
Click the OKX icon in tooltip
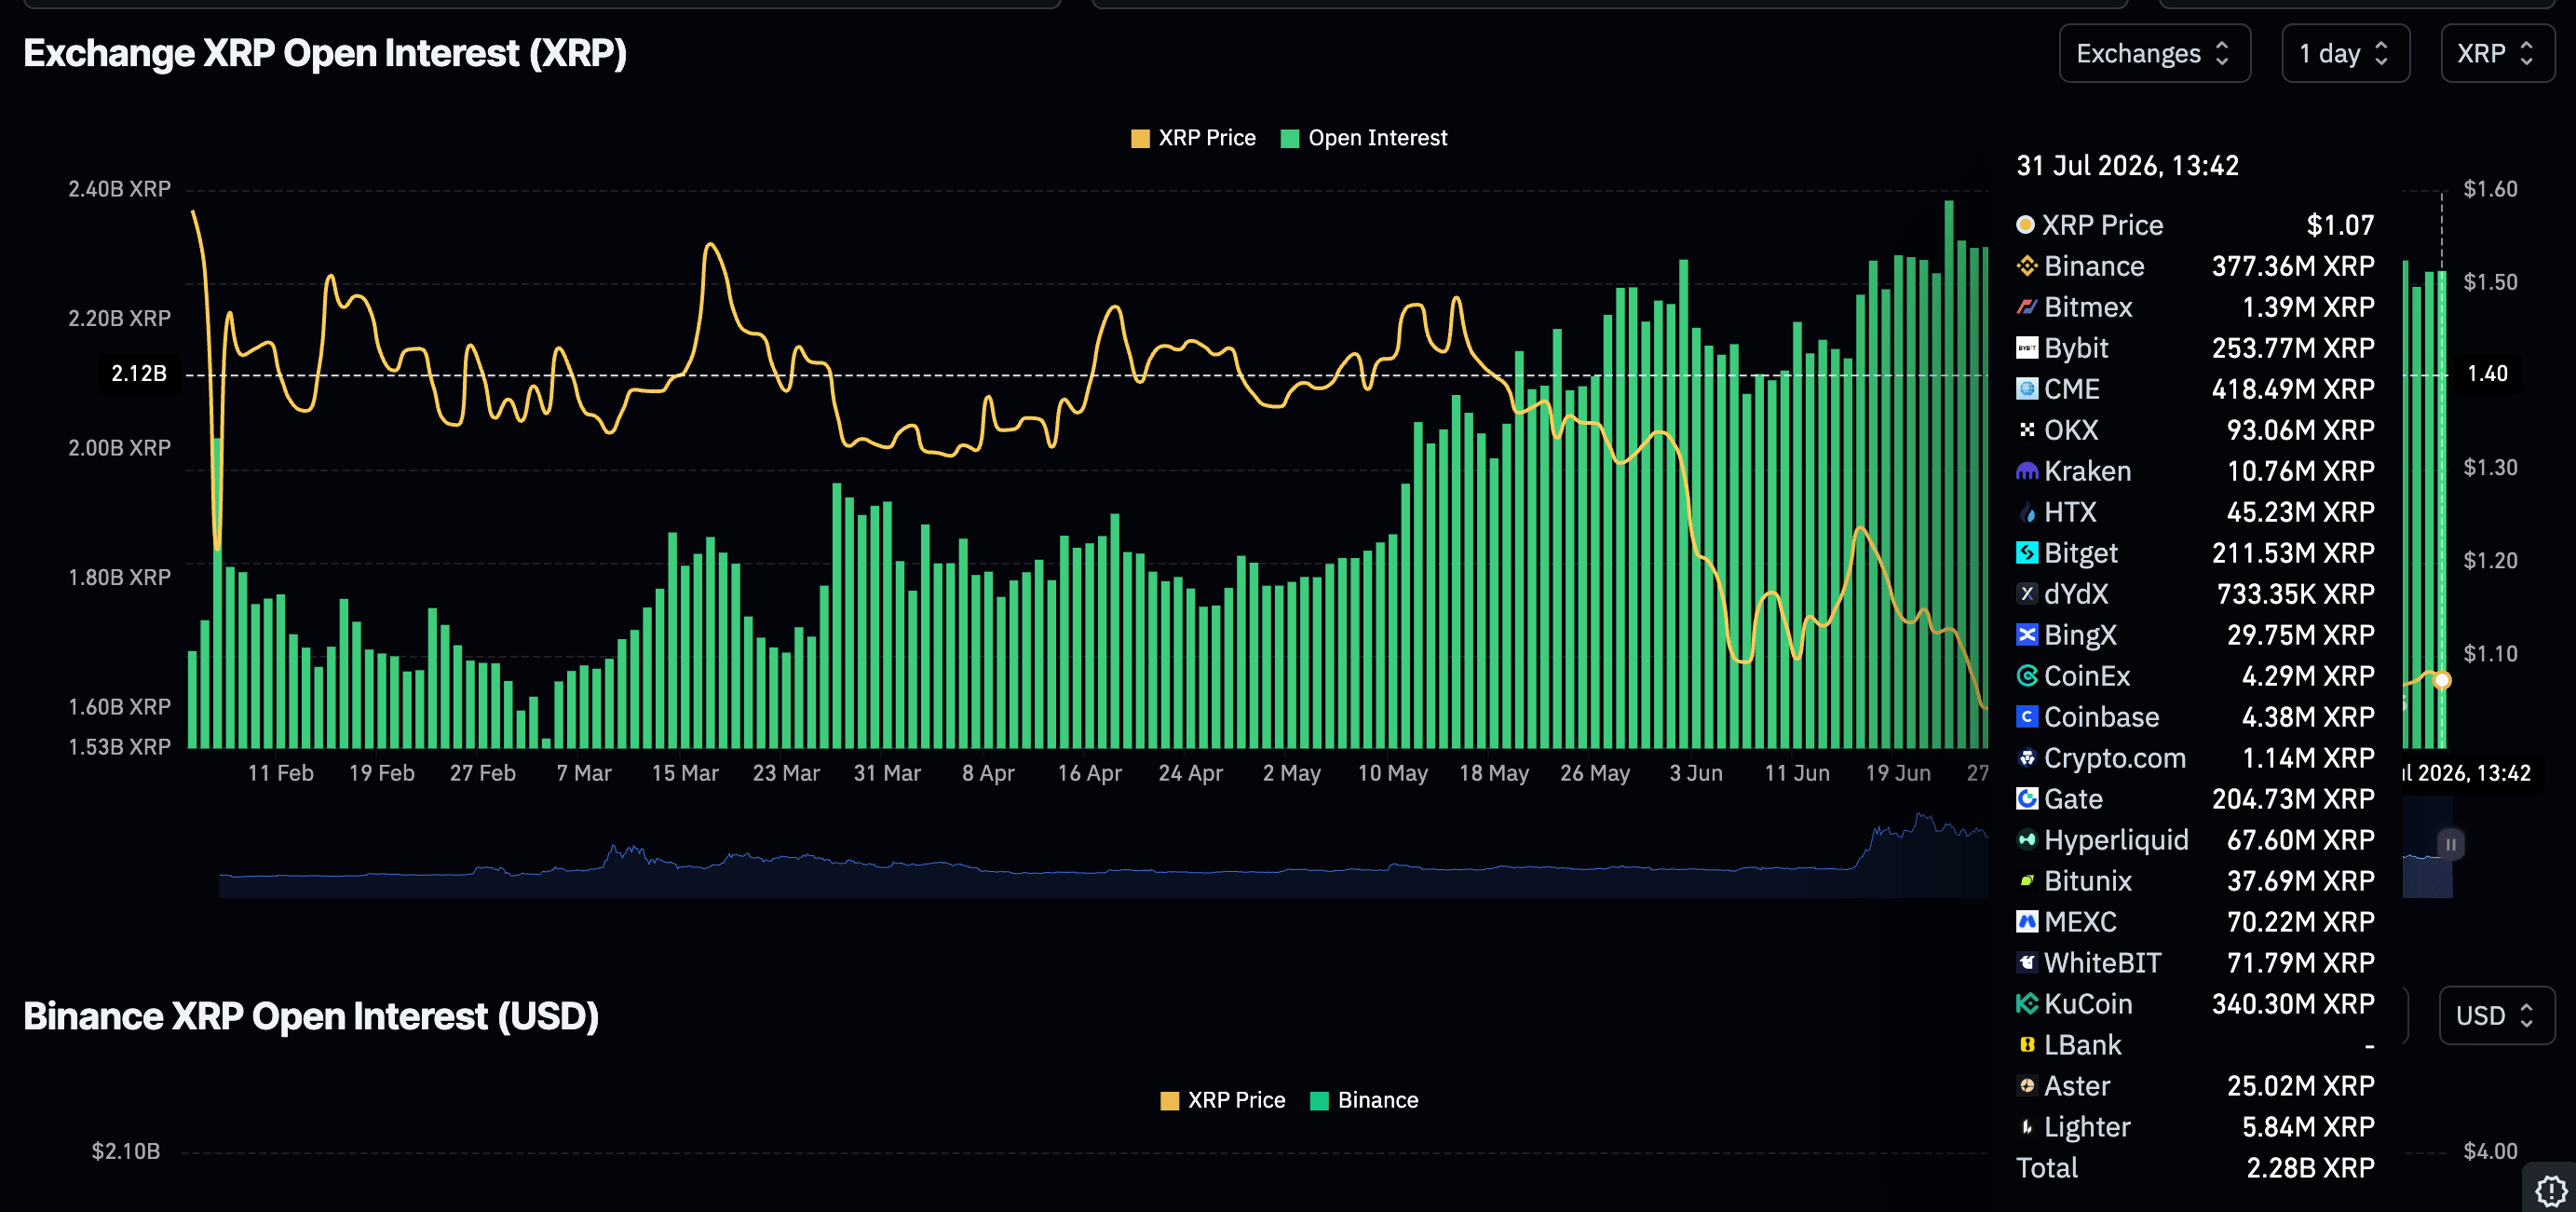tap(2027, 430)
